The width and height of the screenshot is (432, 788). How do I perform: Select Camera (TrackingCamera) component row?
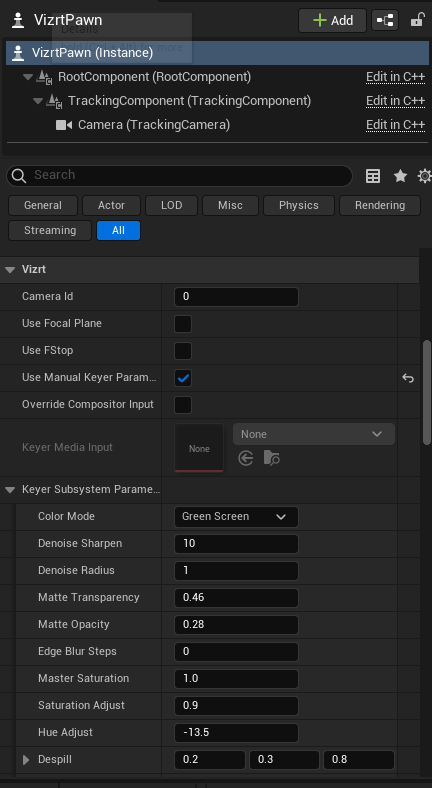point(218,125)
